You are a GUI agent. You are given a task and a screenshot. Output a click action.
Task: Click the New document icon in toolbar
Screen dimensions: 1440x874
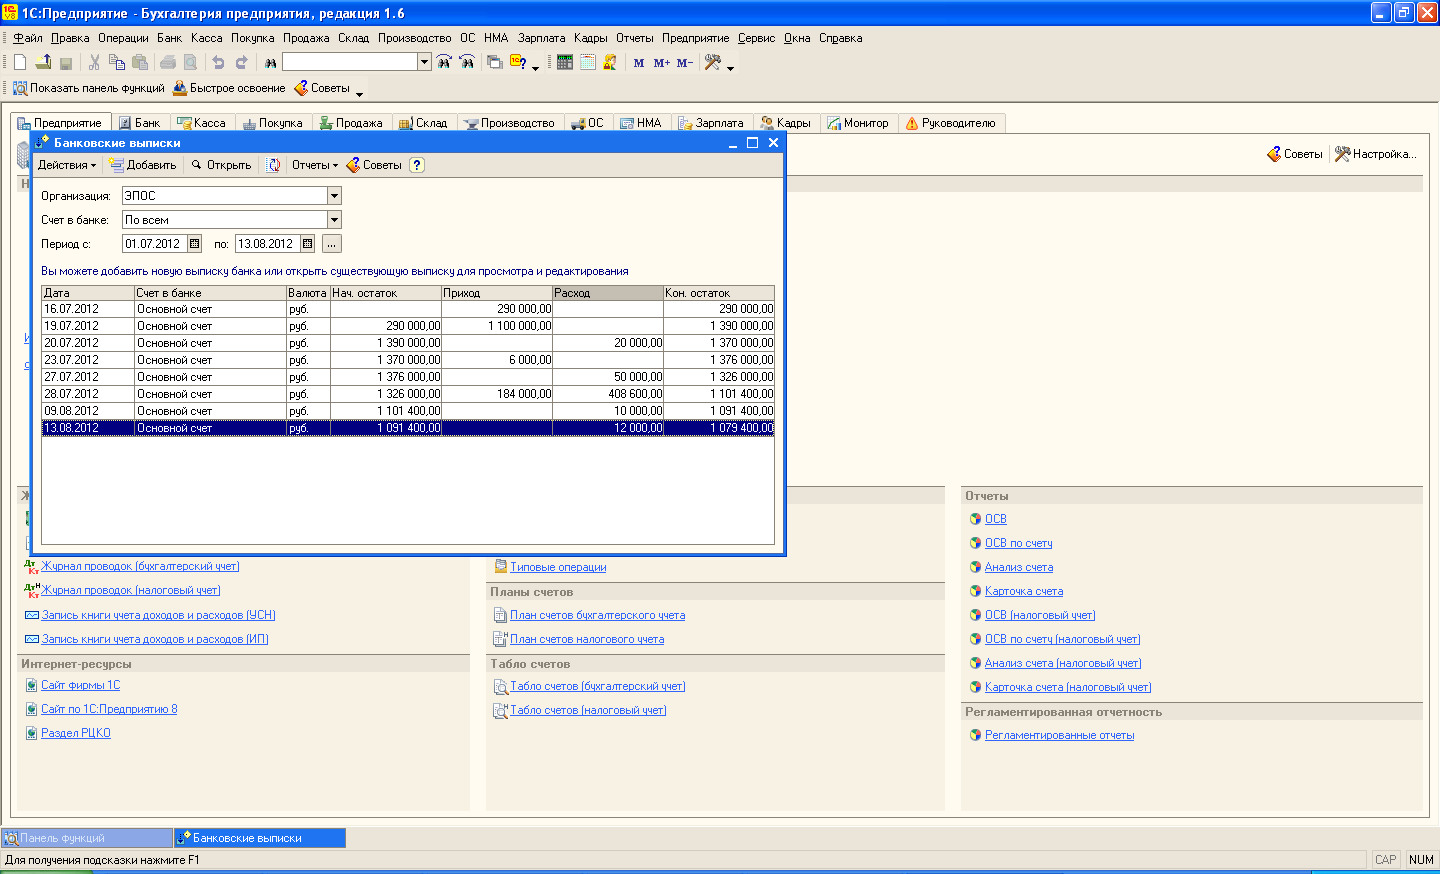(x=20, y=62)
